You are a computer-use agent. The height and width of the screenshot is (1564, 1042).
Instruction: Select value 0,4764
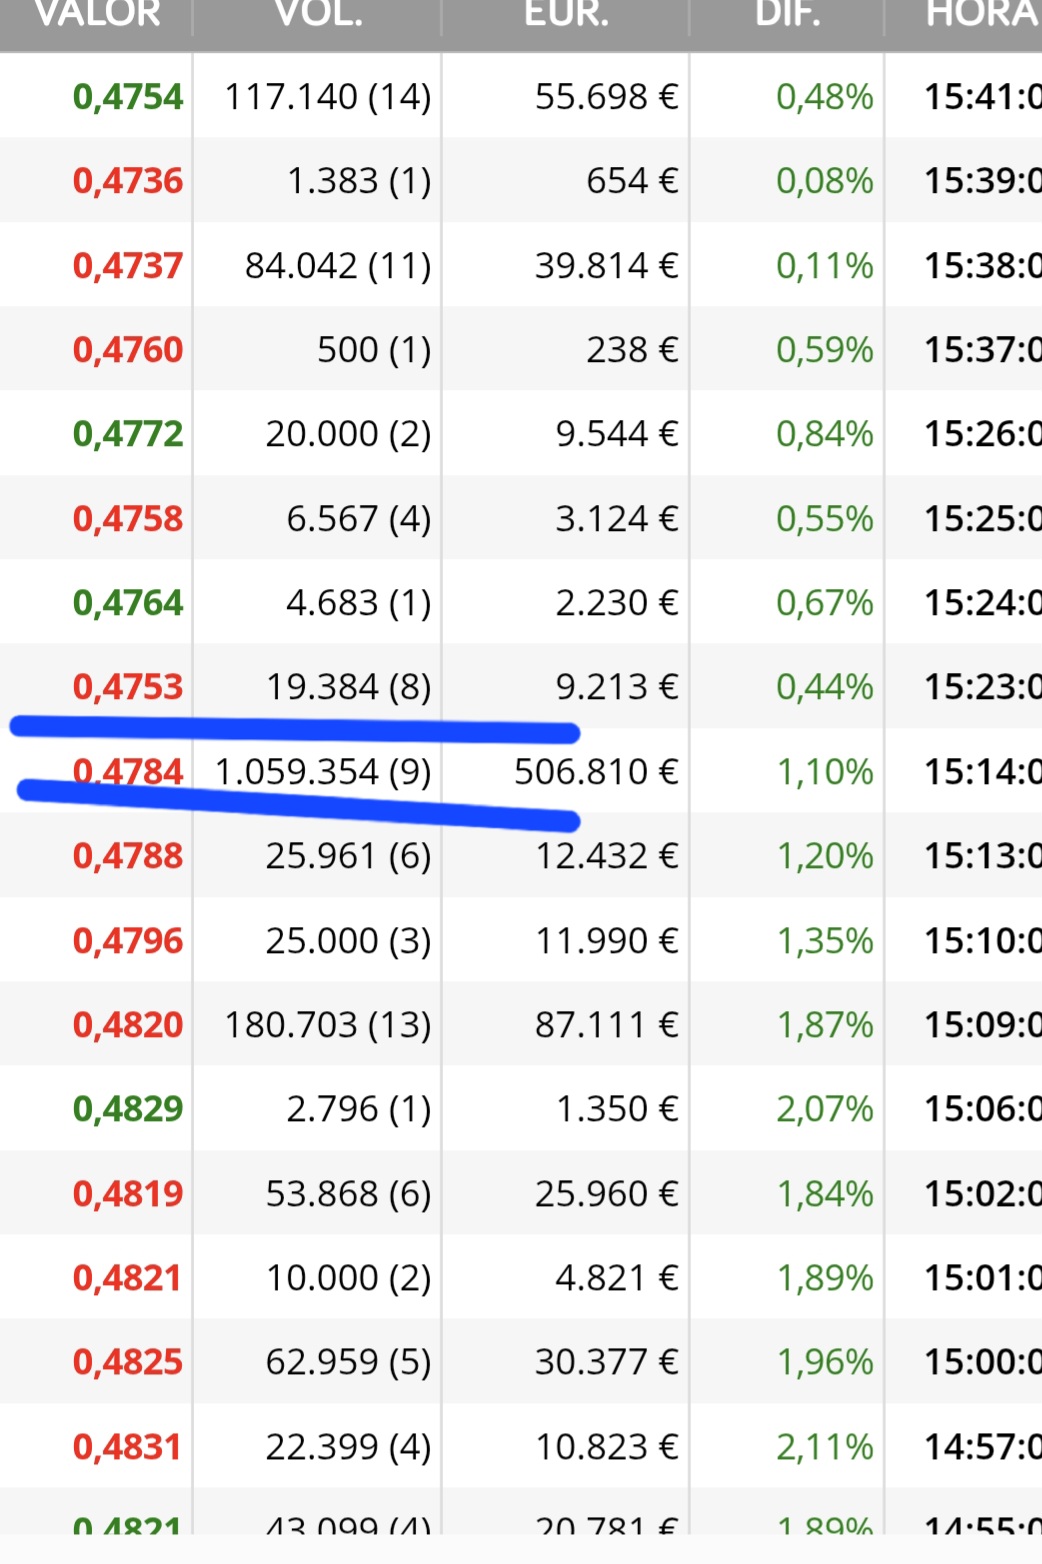128,603
